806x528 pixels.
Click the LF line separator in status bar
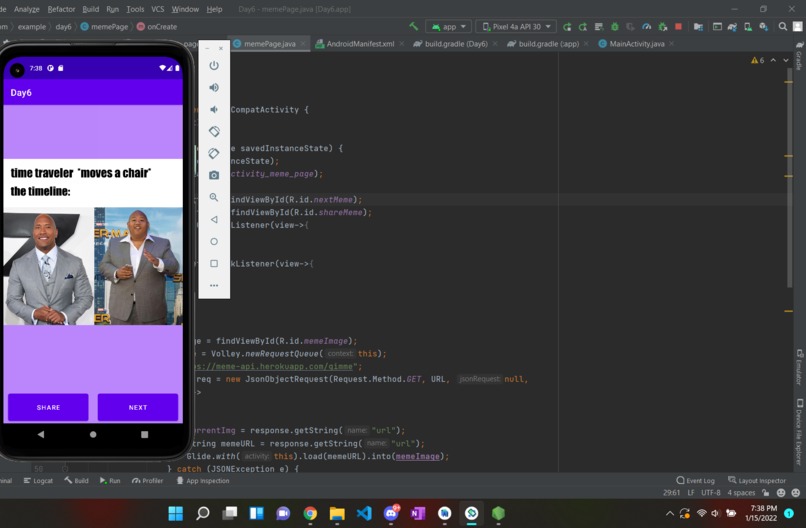(691, 493)
